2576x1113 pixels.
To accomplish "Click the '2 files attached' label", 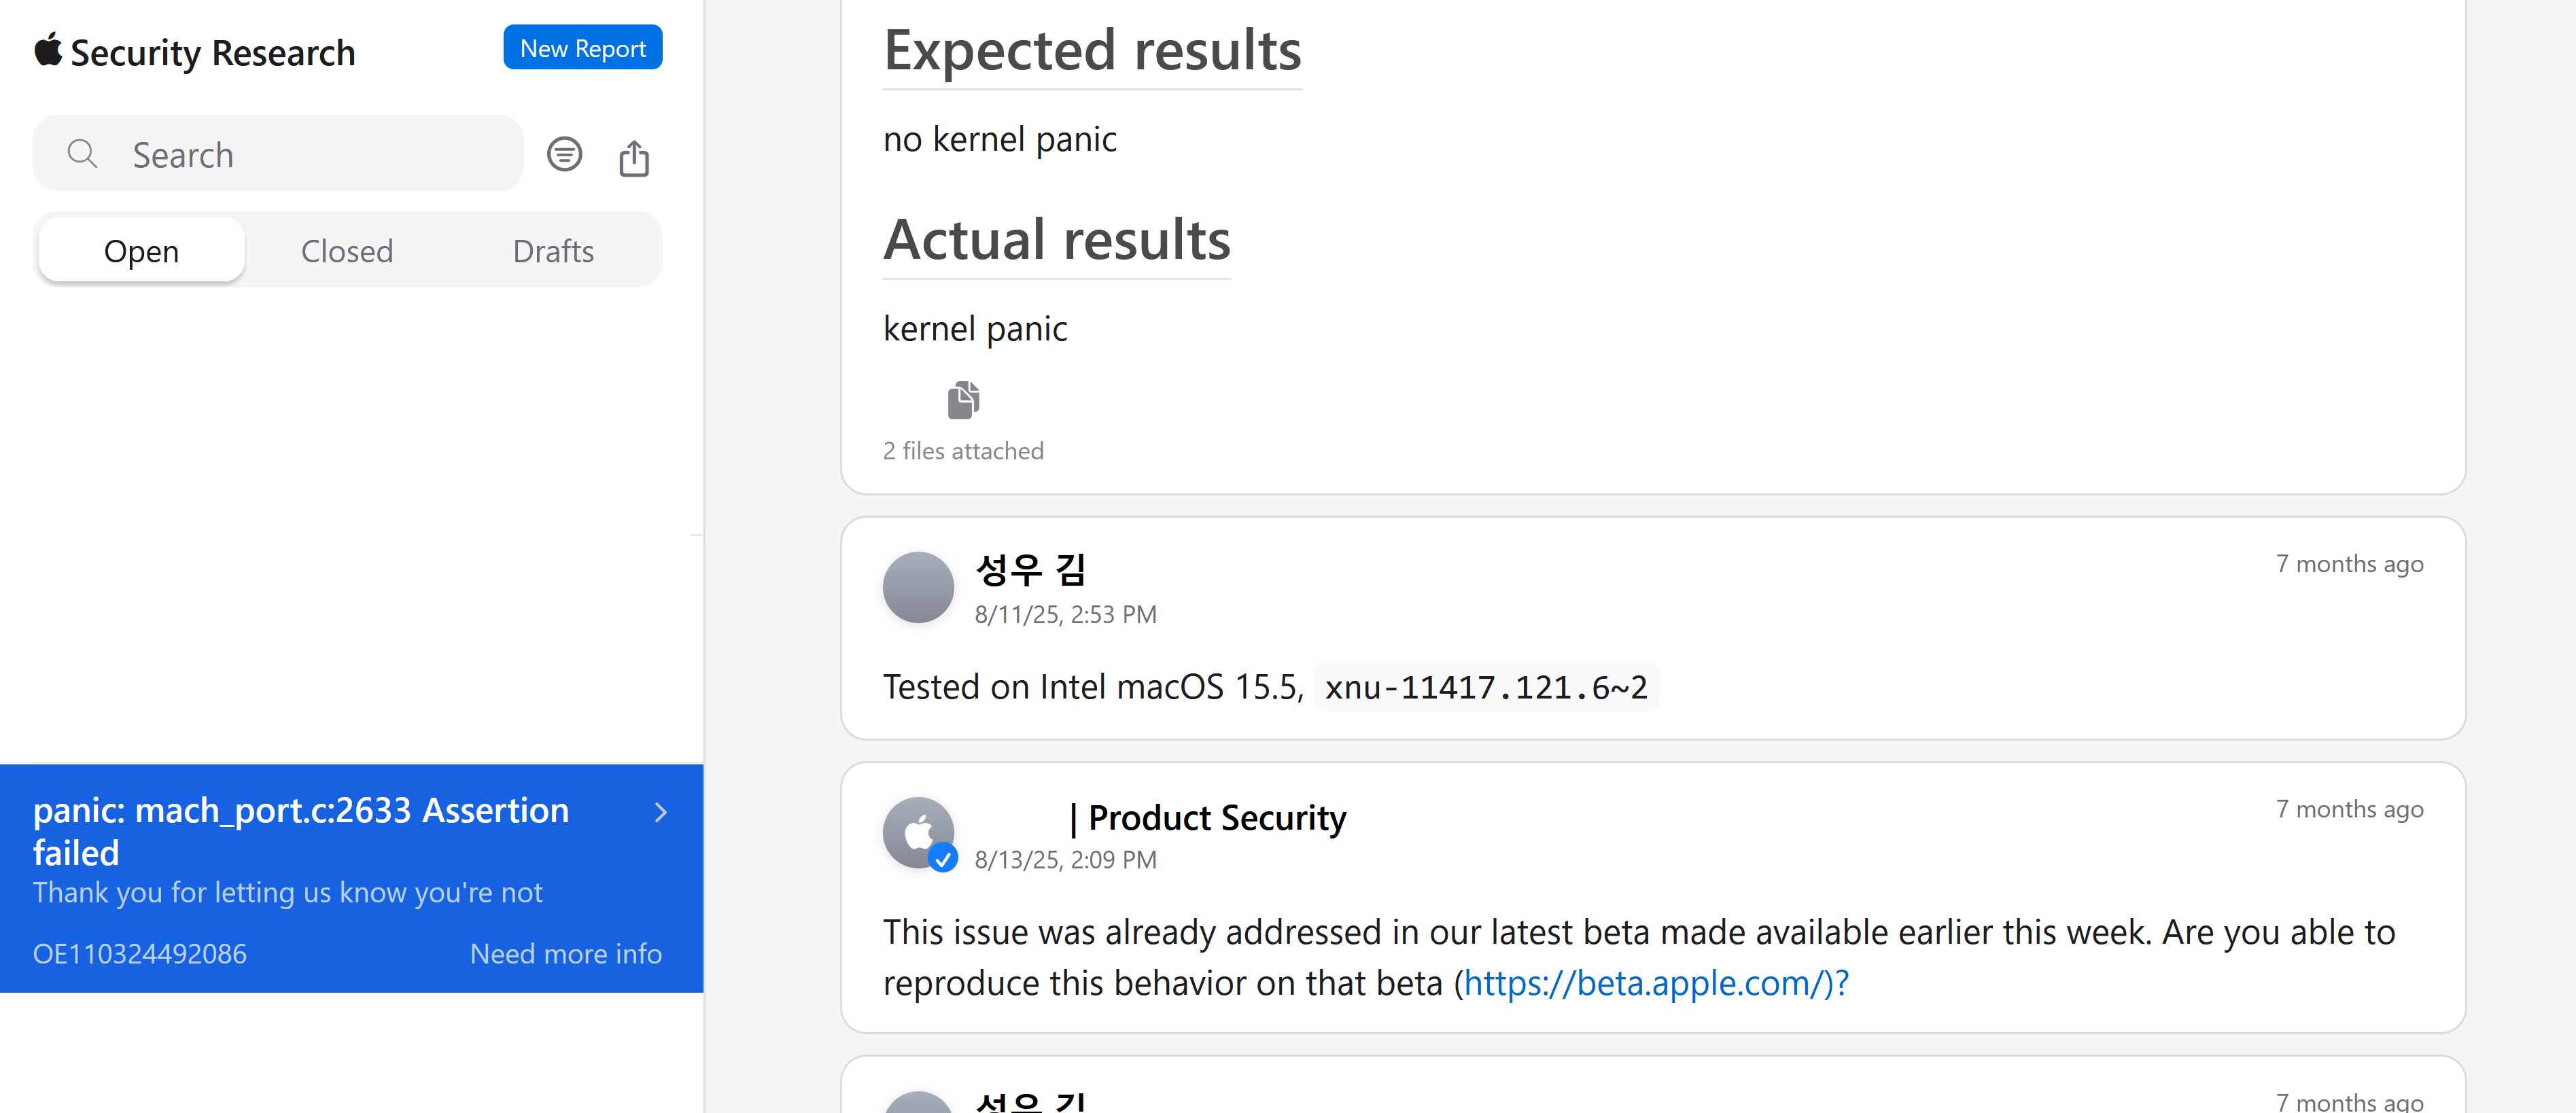I will 963,451.
